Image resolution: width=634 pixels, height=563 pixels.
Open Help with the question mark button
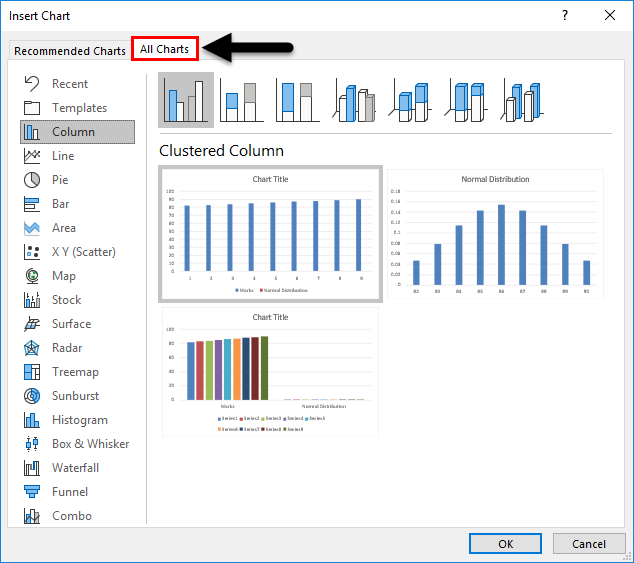pyautogui.click(x=565, y=15)
